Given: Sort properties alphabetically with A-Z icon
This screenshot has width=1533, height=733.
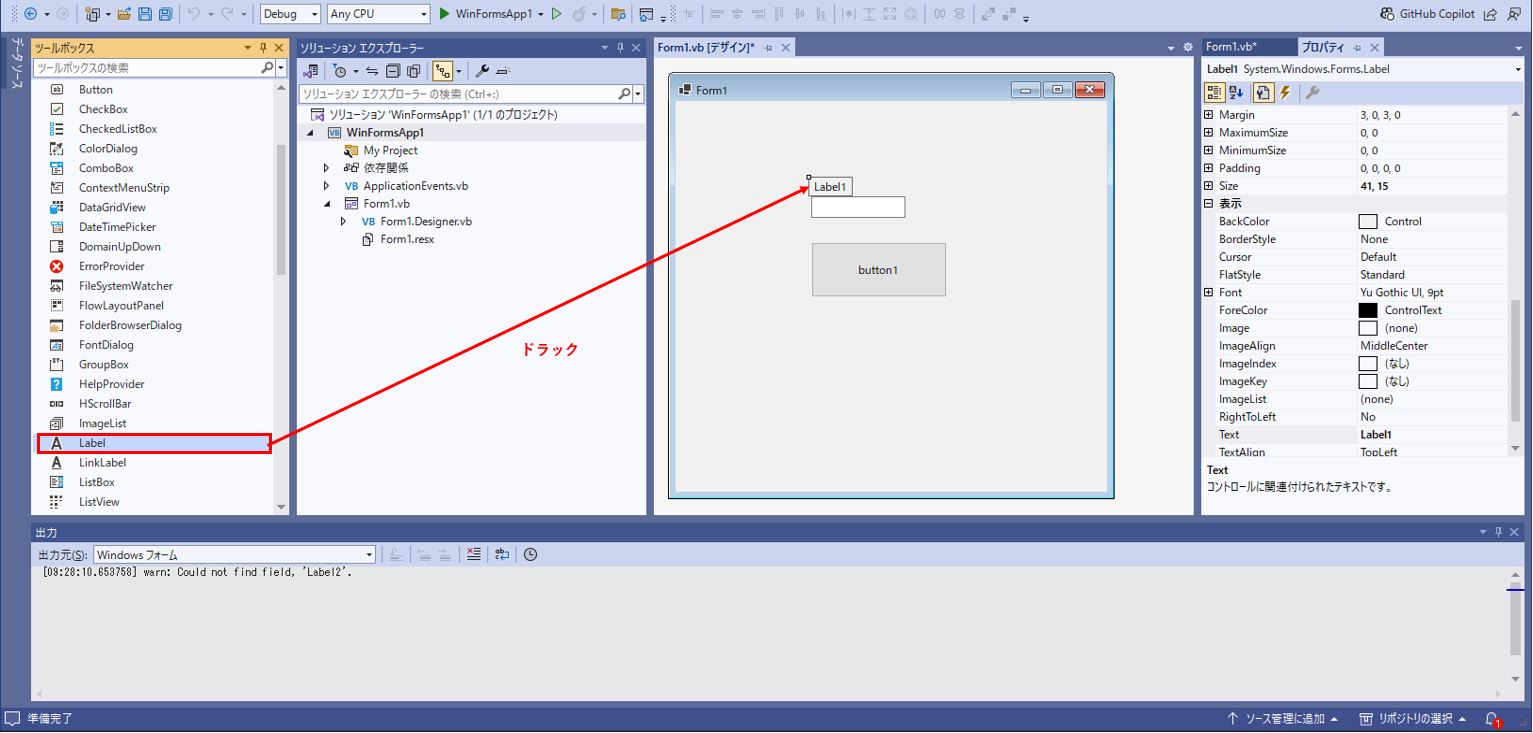Looking at the screenshot, I should 1237,93.
